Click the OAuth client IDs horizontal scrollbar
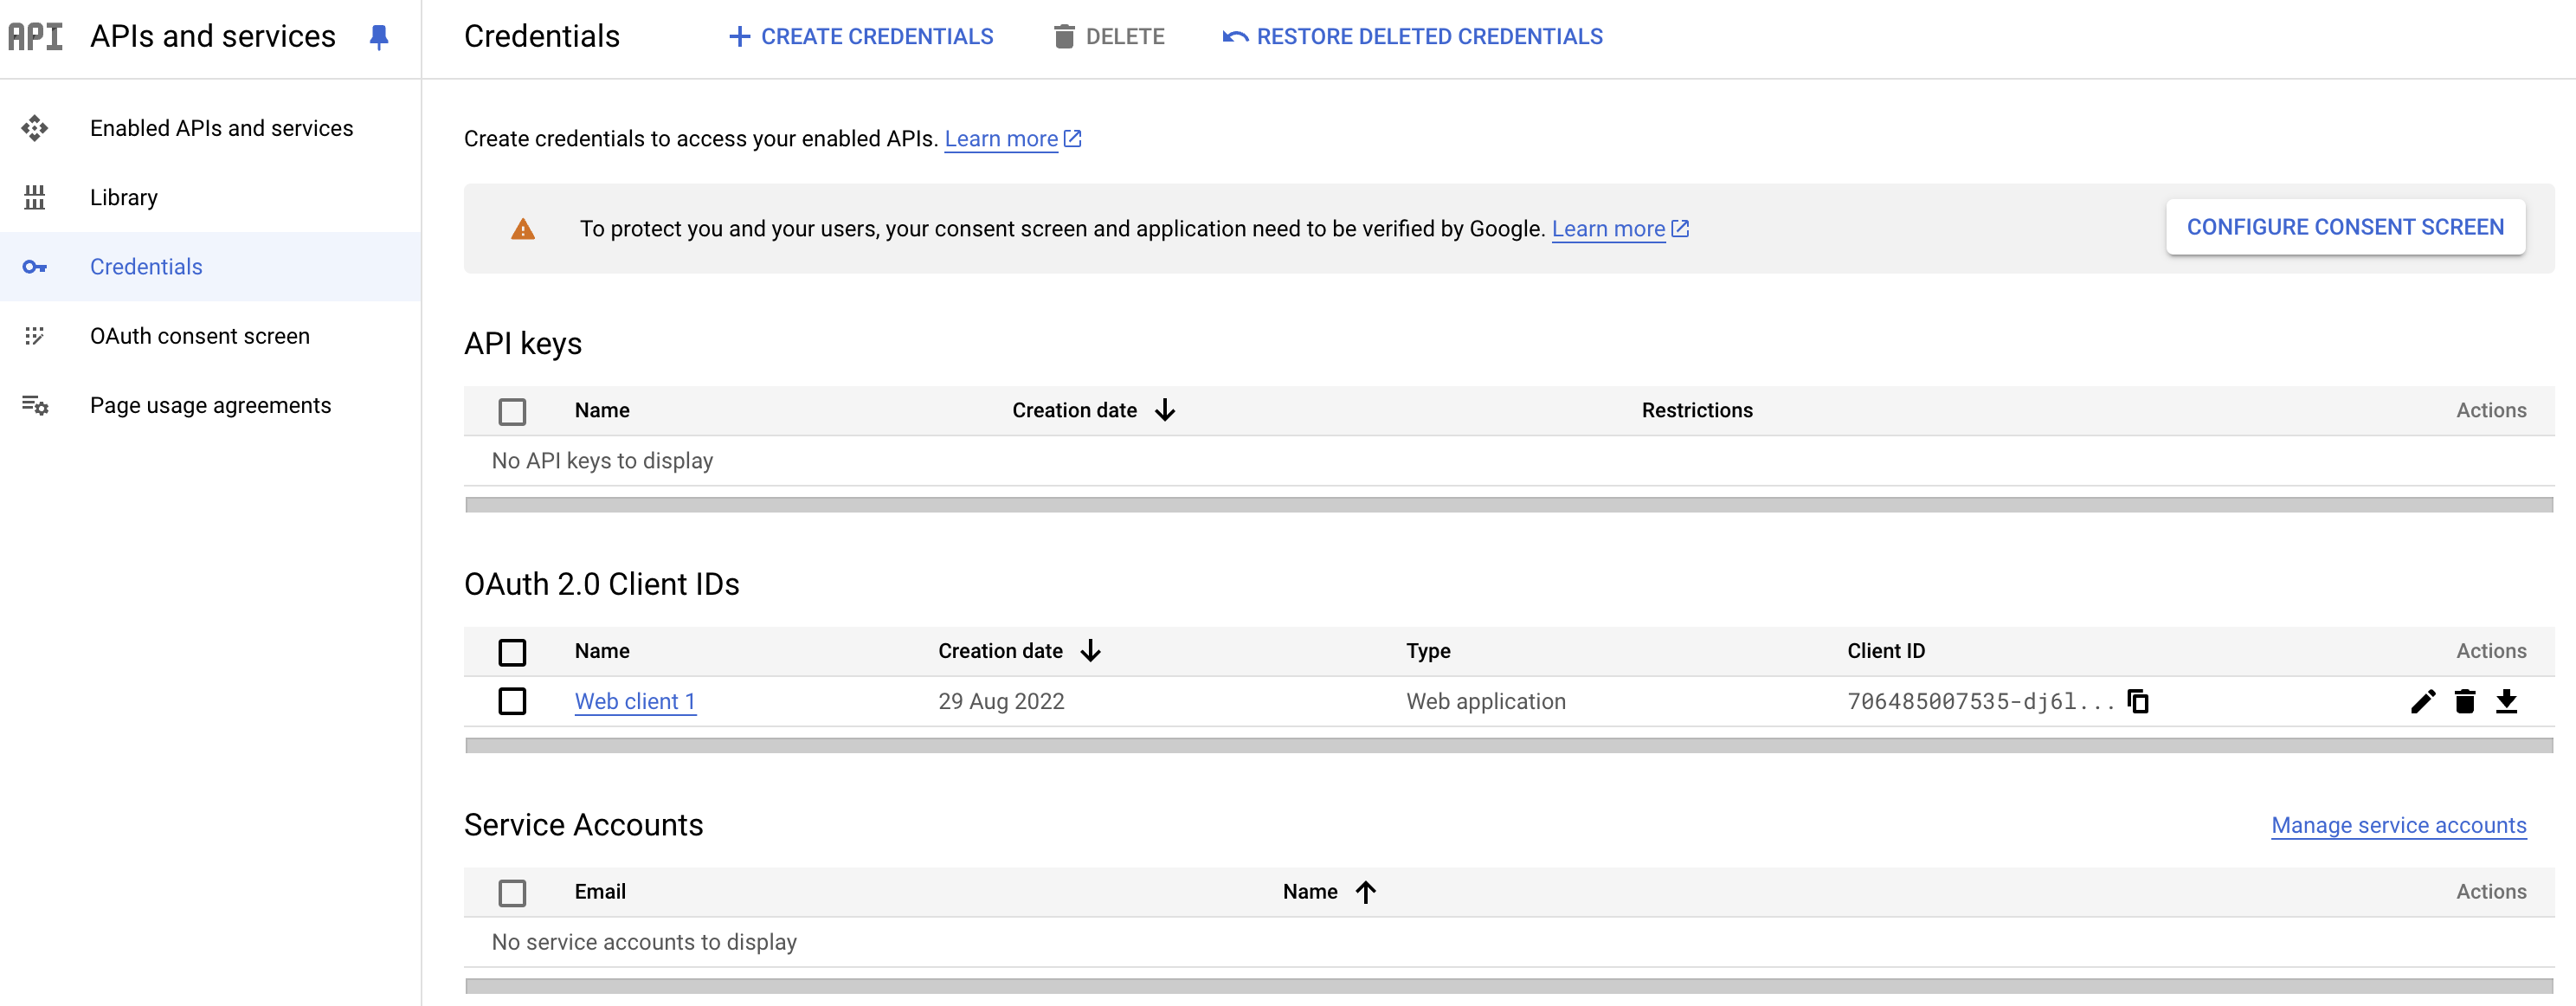Image resolution: width=2576 pixels, height=1006 pixels. pos(1509,746)
